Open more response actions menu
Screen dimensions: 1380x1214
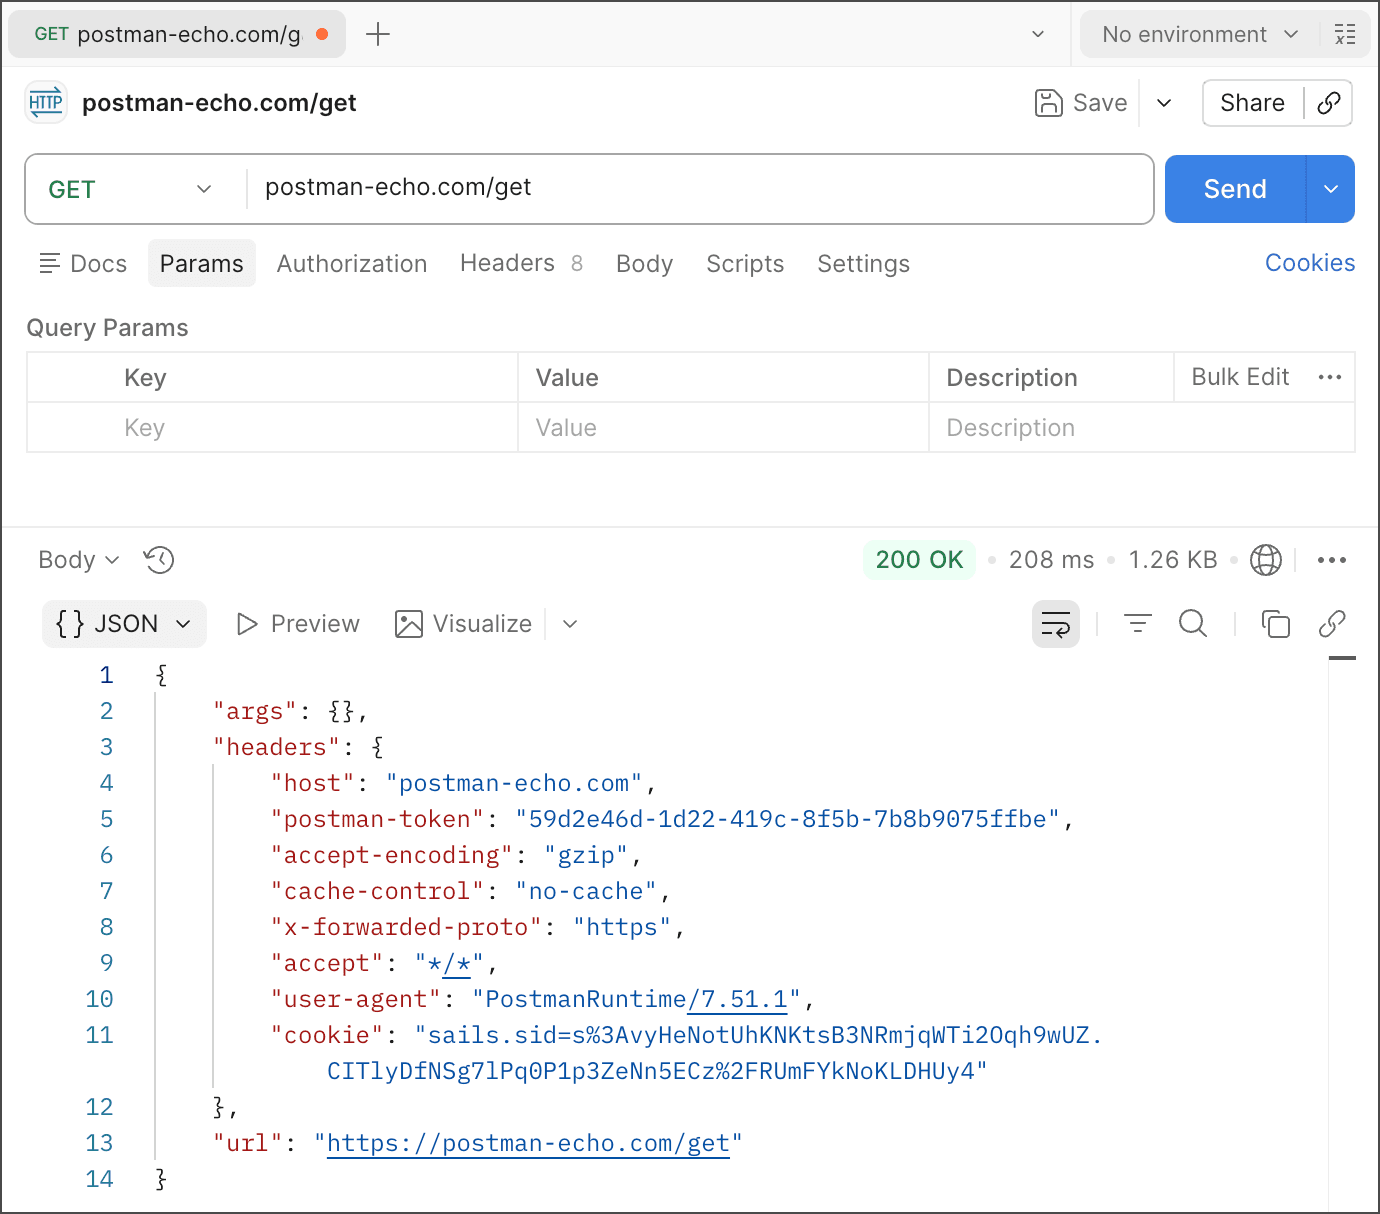point(1332,560)
